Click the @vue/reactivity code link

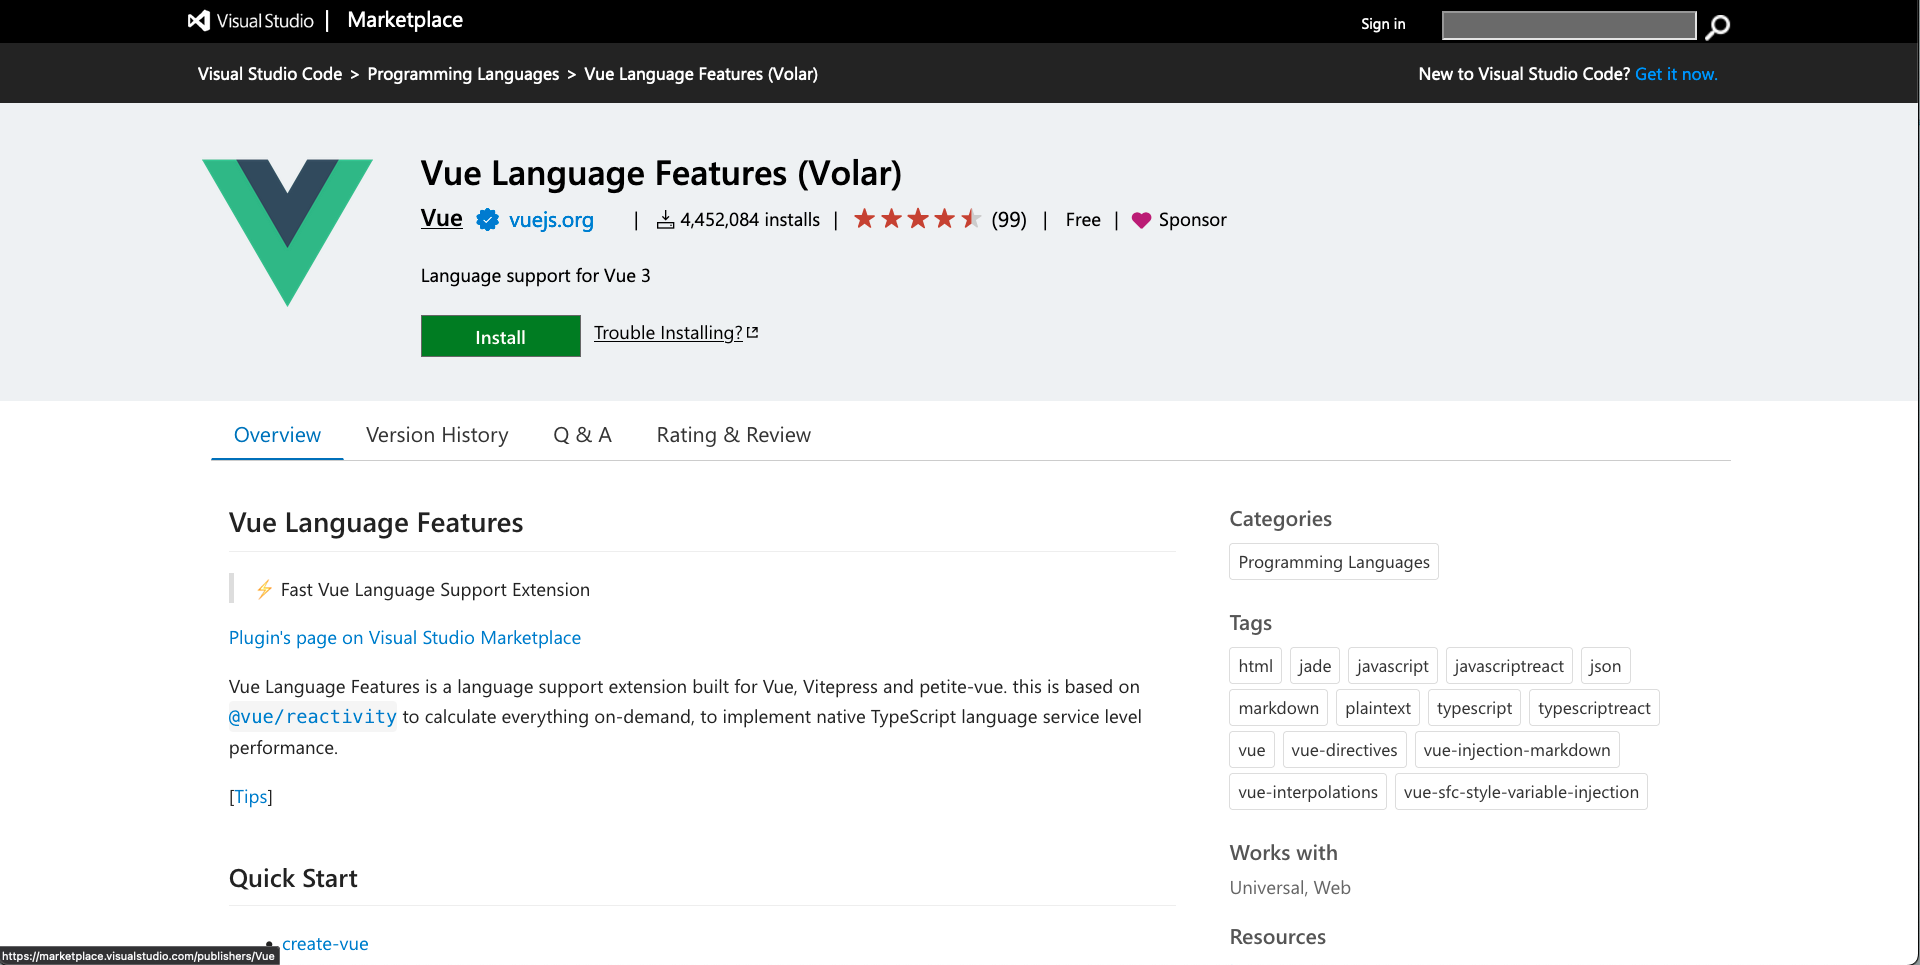click(x=312, y=717)
